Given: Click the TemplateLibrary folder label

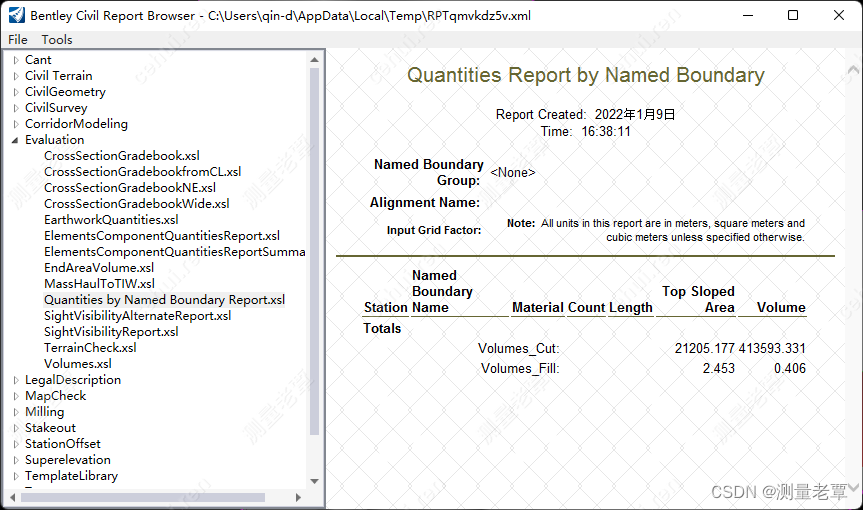Looking at the screenshot, I should 71,475.
